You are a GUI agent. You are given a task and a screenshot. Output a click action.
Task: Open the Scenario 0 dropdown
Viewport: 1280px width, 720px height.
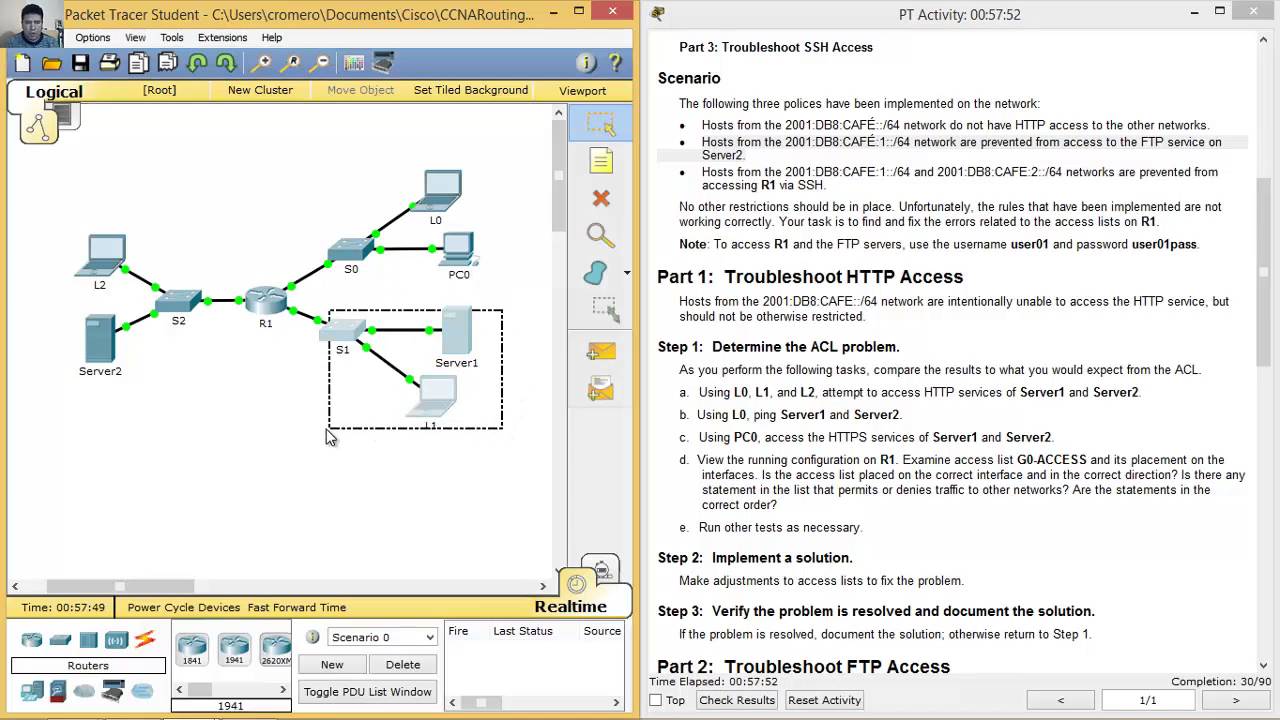pos(382,637)
